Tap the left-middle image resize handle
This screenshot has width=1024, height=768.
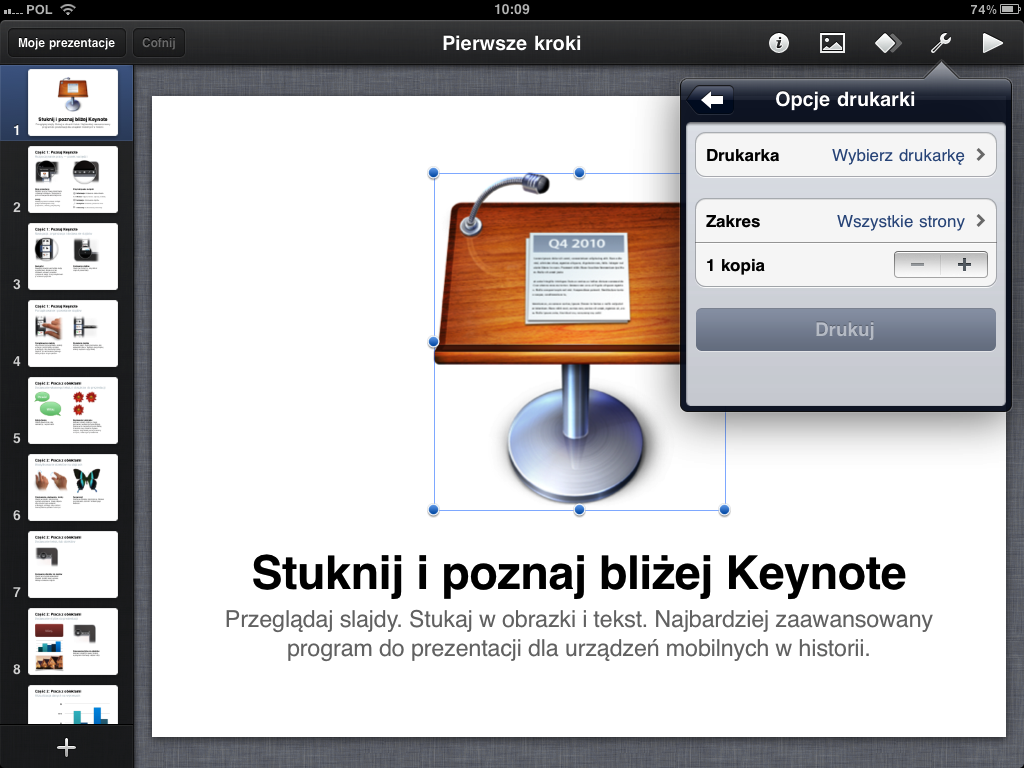click(434, 342)
